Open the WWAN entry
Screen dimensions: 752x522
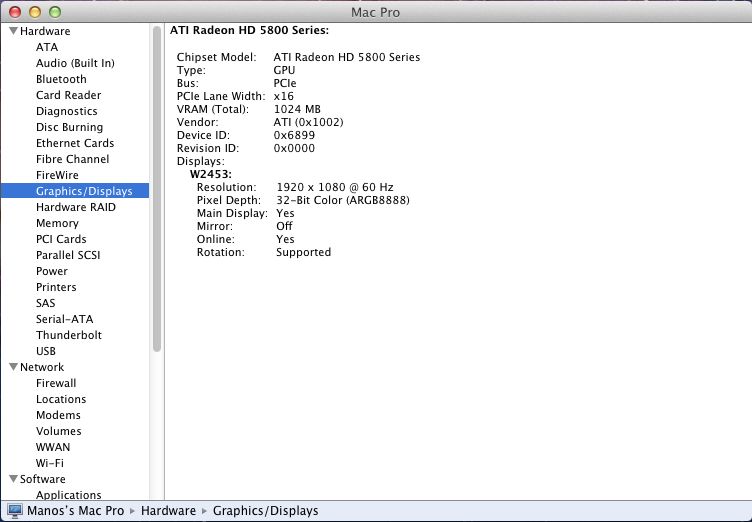[x=53, y=447]
